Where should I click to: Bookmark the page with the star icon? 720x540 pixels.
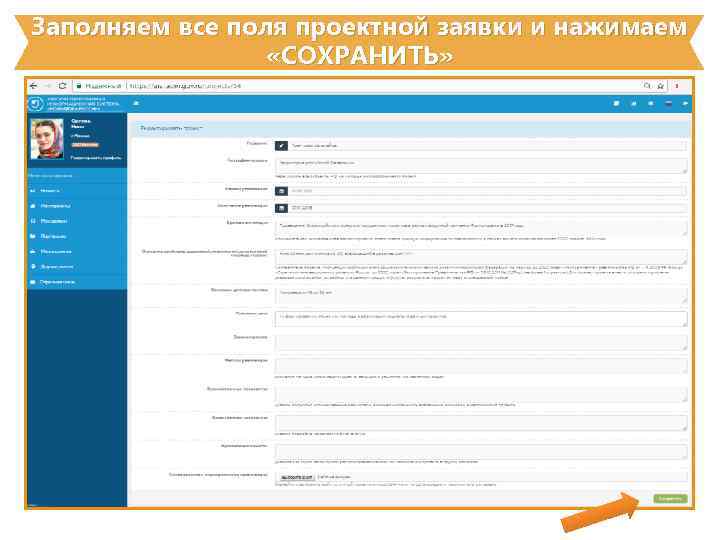click(660, 86)
